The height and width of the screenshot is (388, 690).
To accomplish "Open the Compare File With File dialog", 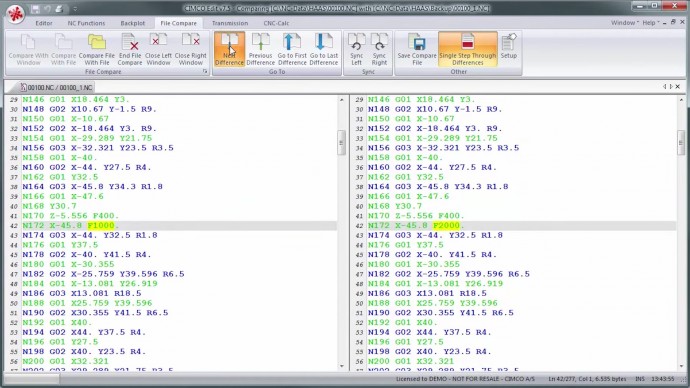I will [x=97, y=49].
